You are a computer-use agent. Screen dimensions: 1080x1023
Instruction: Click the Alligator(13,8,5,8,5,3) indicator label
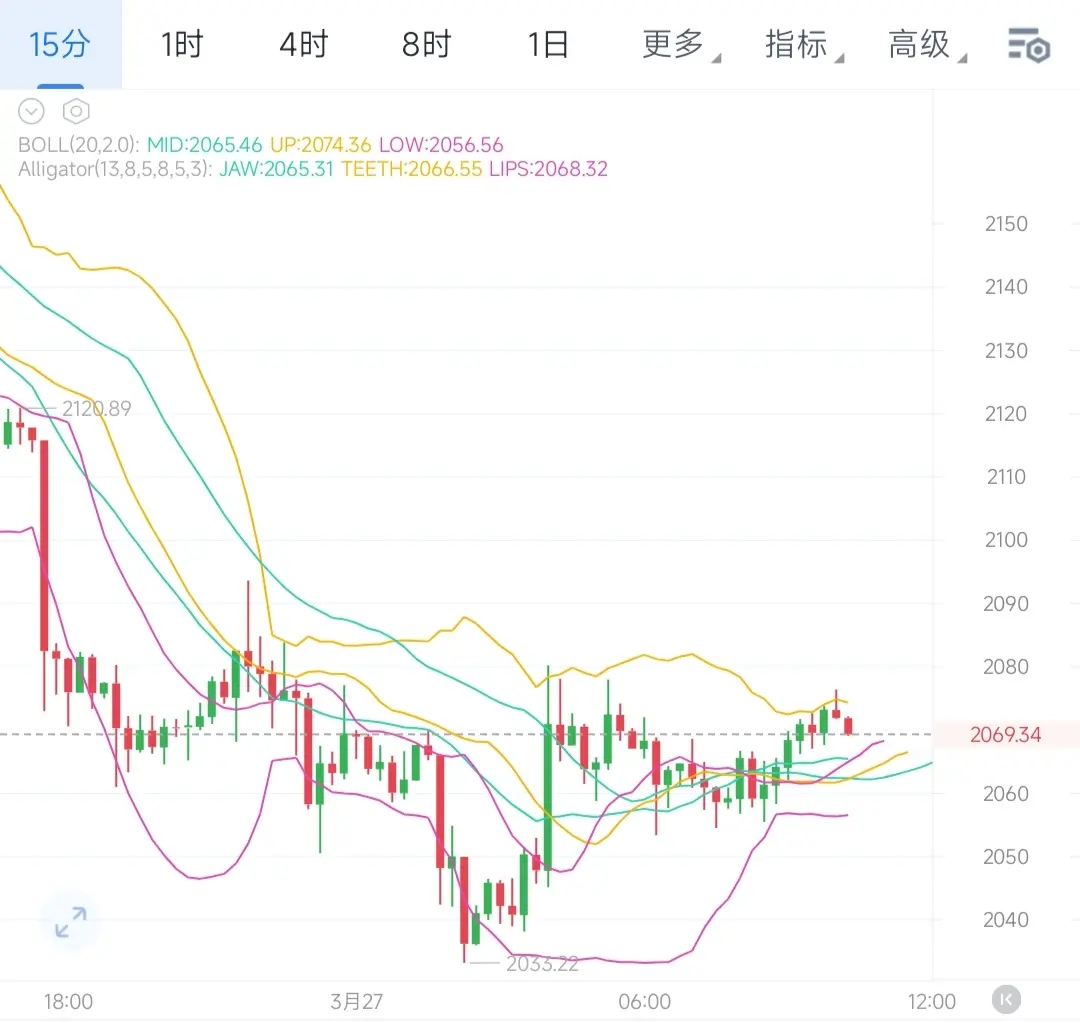115,169
